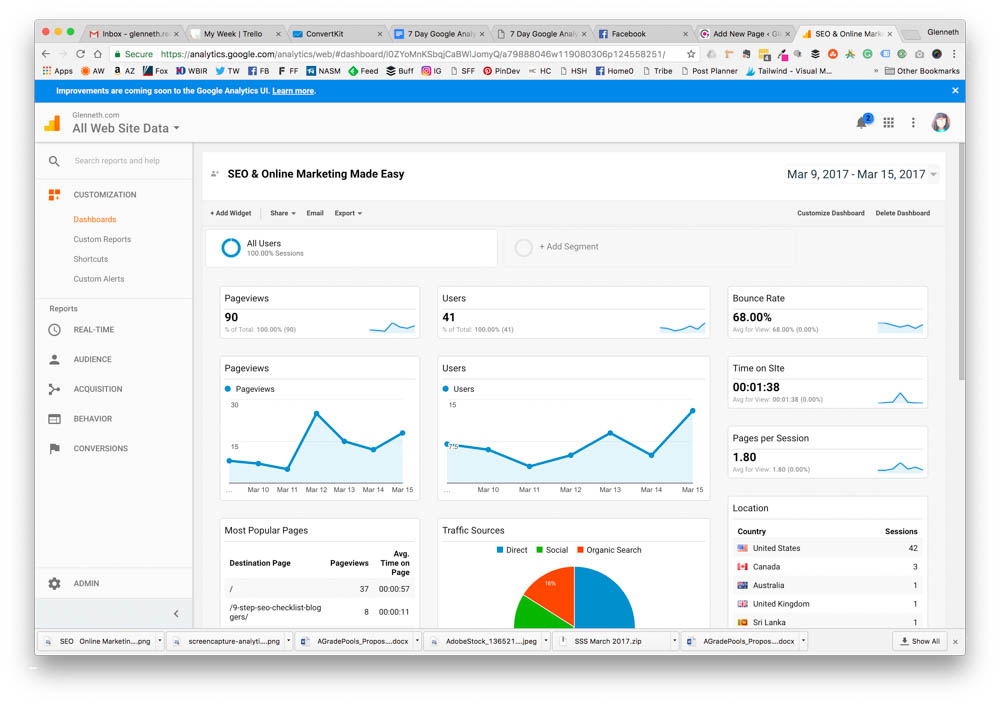The width and height of the screenshot is (1000, 705).
Task: Open Shortcuts in sidebar
Action: click(x=91, y=259)
